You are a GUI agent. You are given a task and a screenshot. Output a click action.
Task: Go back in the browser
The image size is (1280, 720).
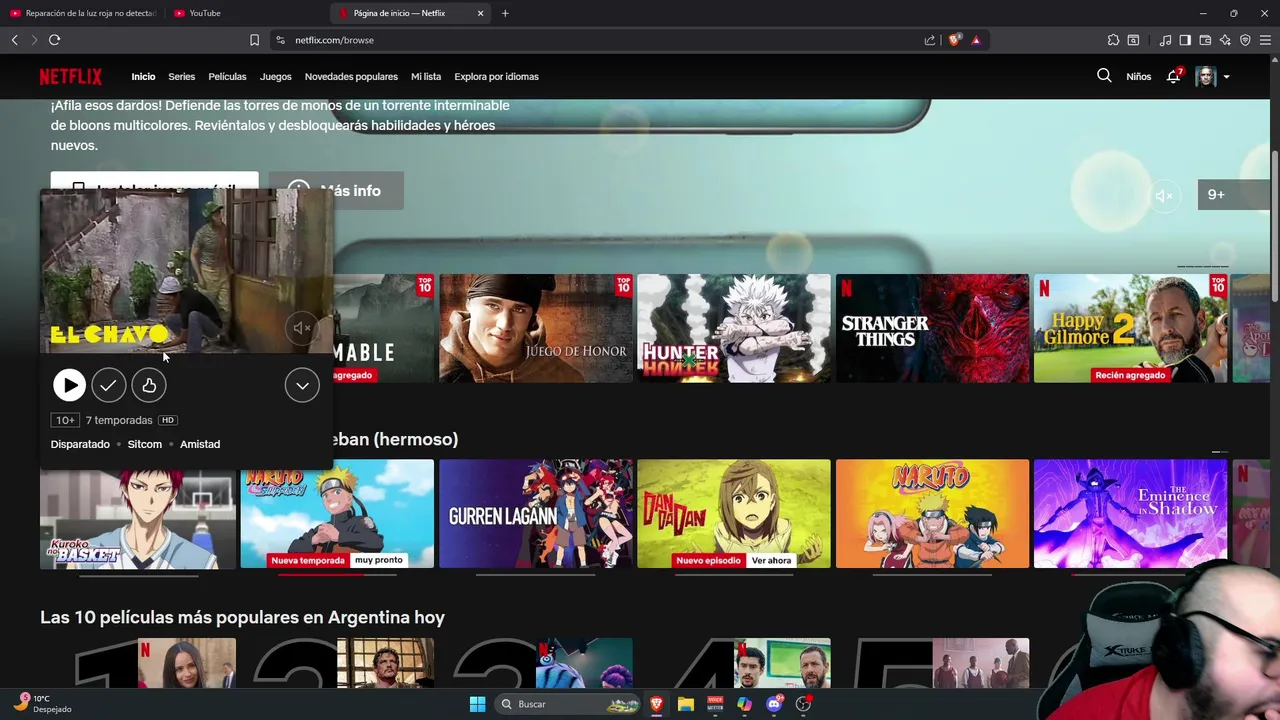click(14, 40)
